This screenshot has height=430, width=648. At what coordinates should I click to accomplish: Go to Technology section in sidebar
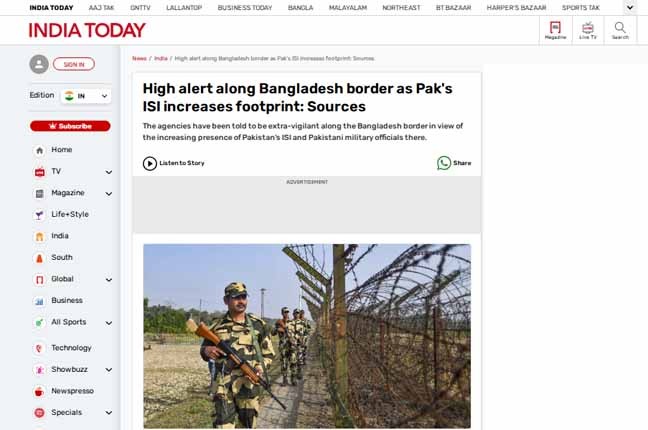[x=71, y=348]
